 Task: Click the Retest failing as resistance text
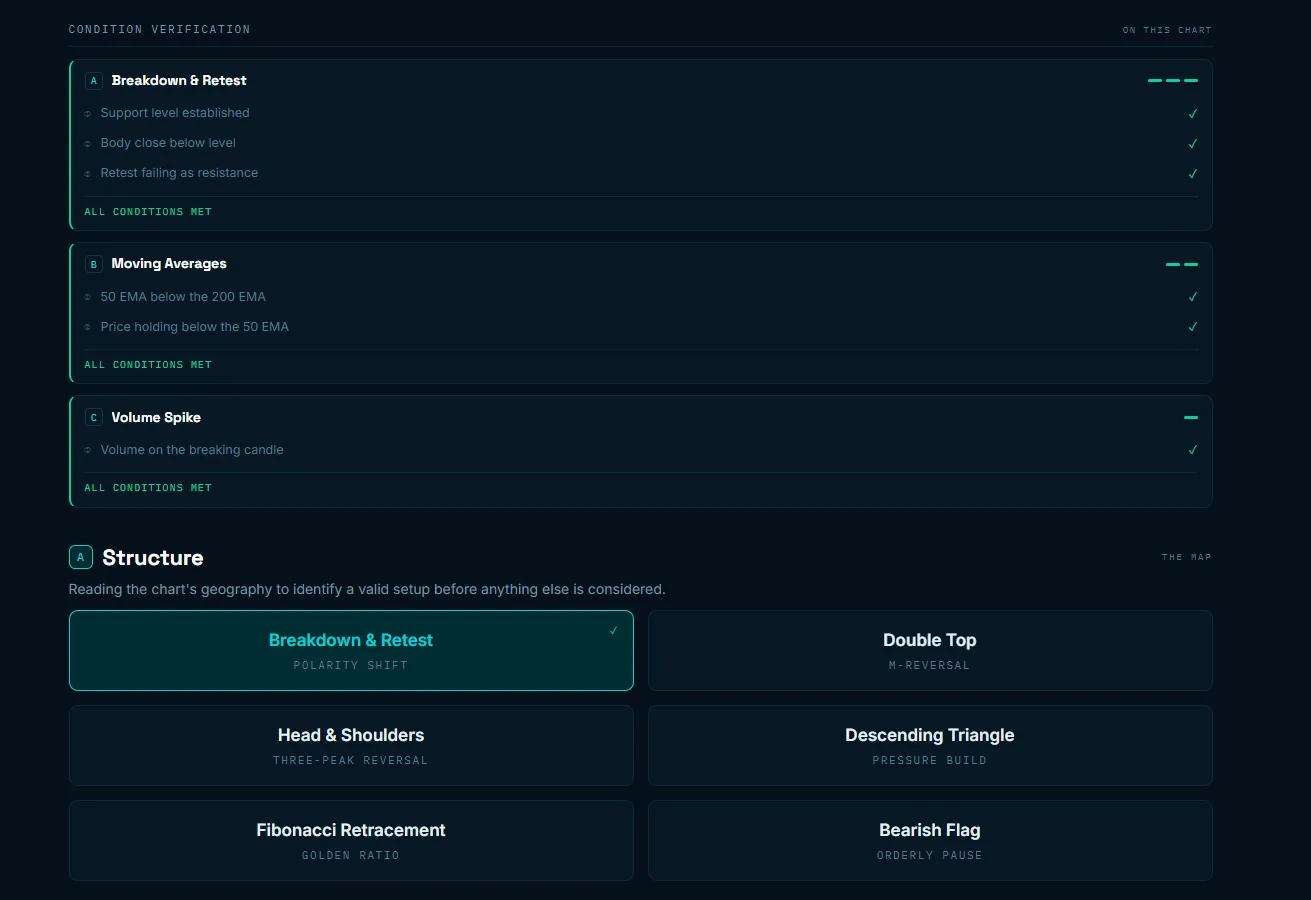[179, 173]
